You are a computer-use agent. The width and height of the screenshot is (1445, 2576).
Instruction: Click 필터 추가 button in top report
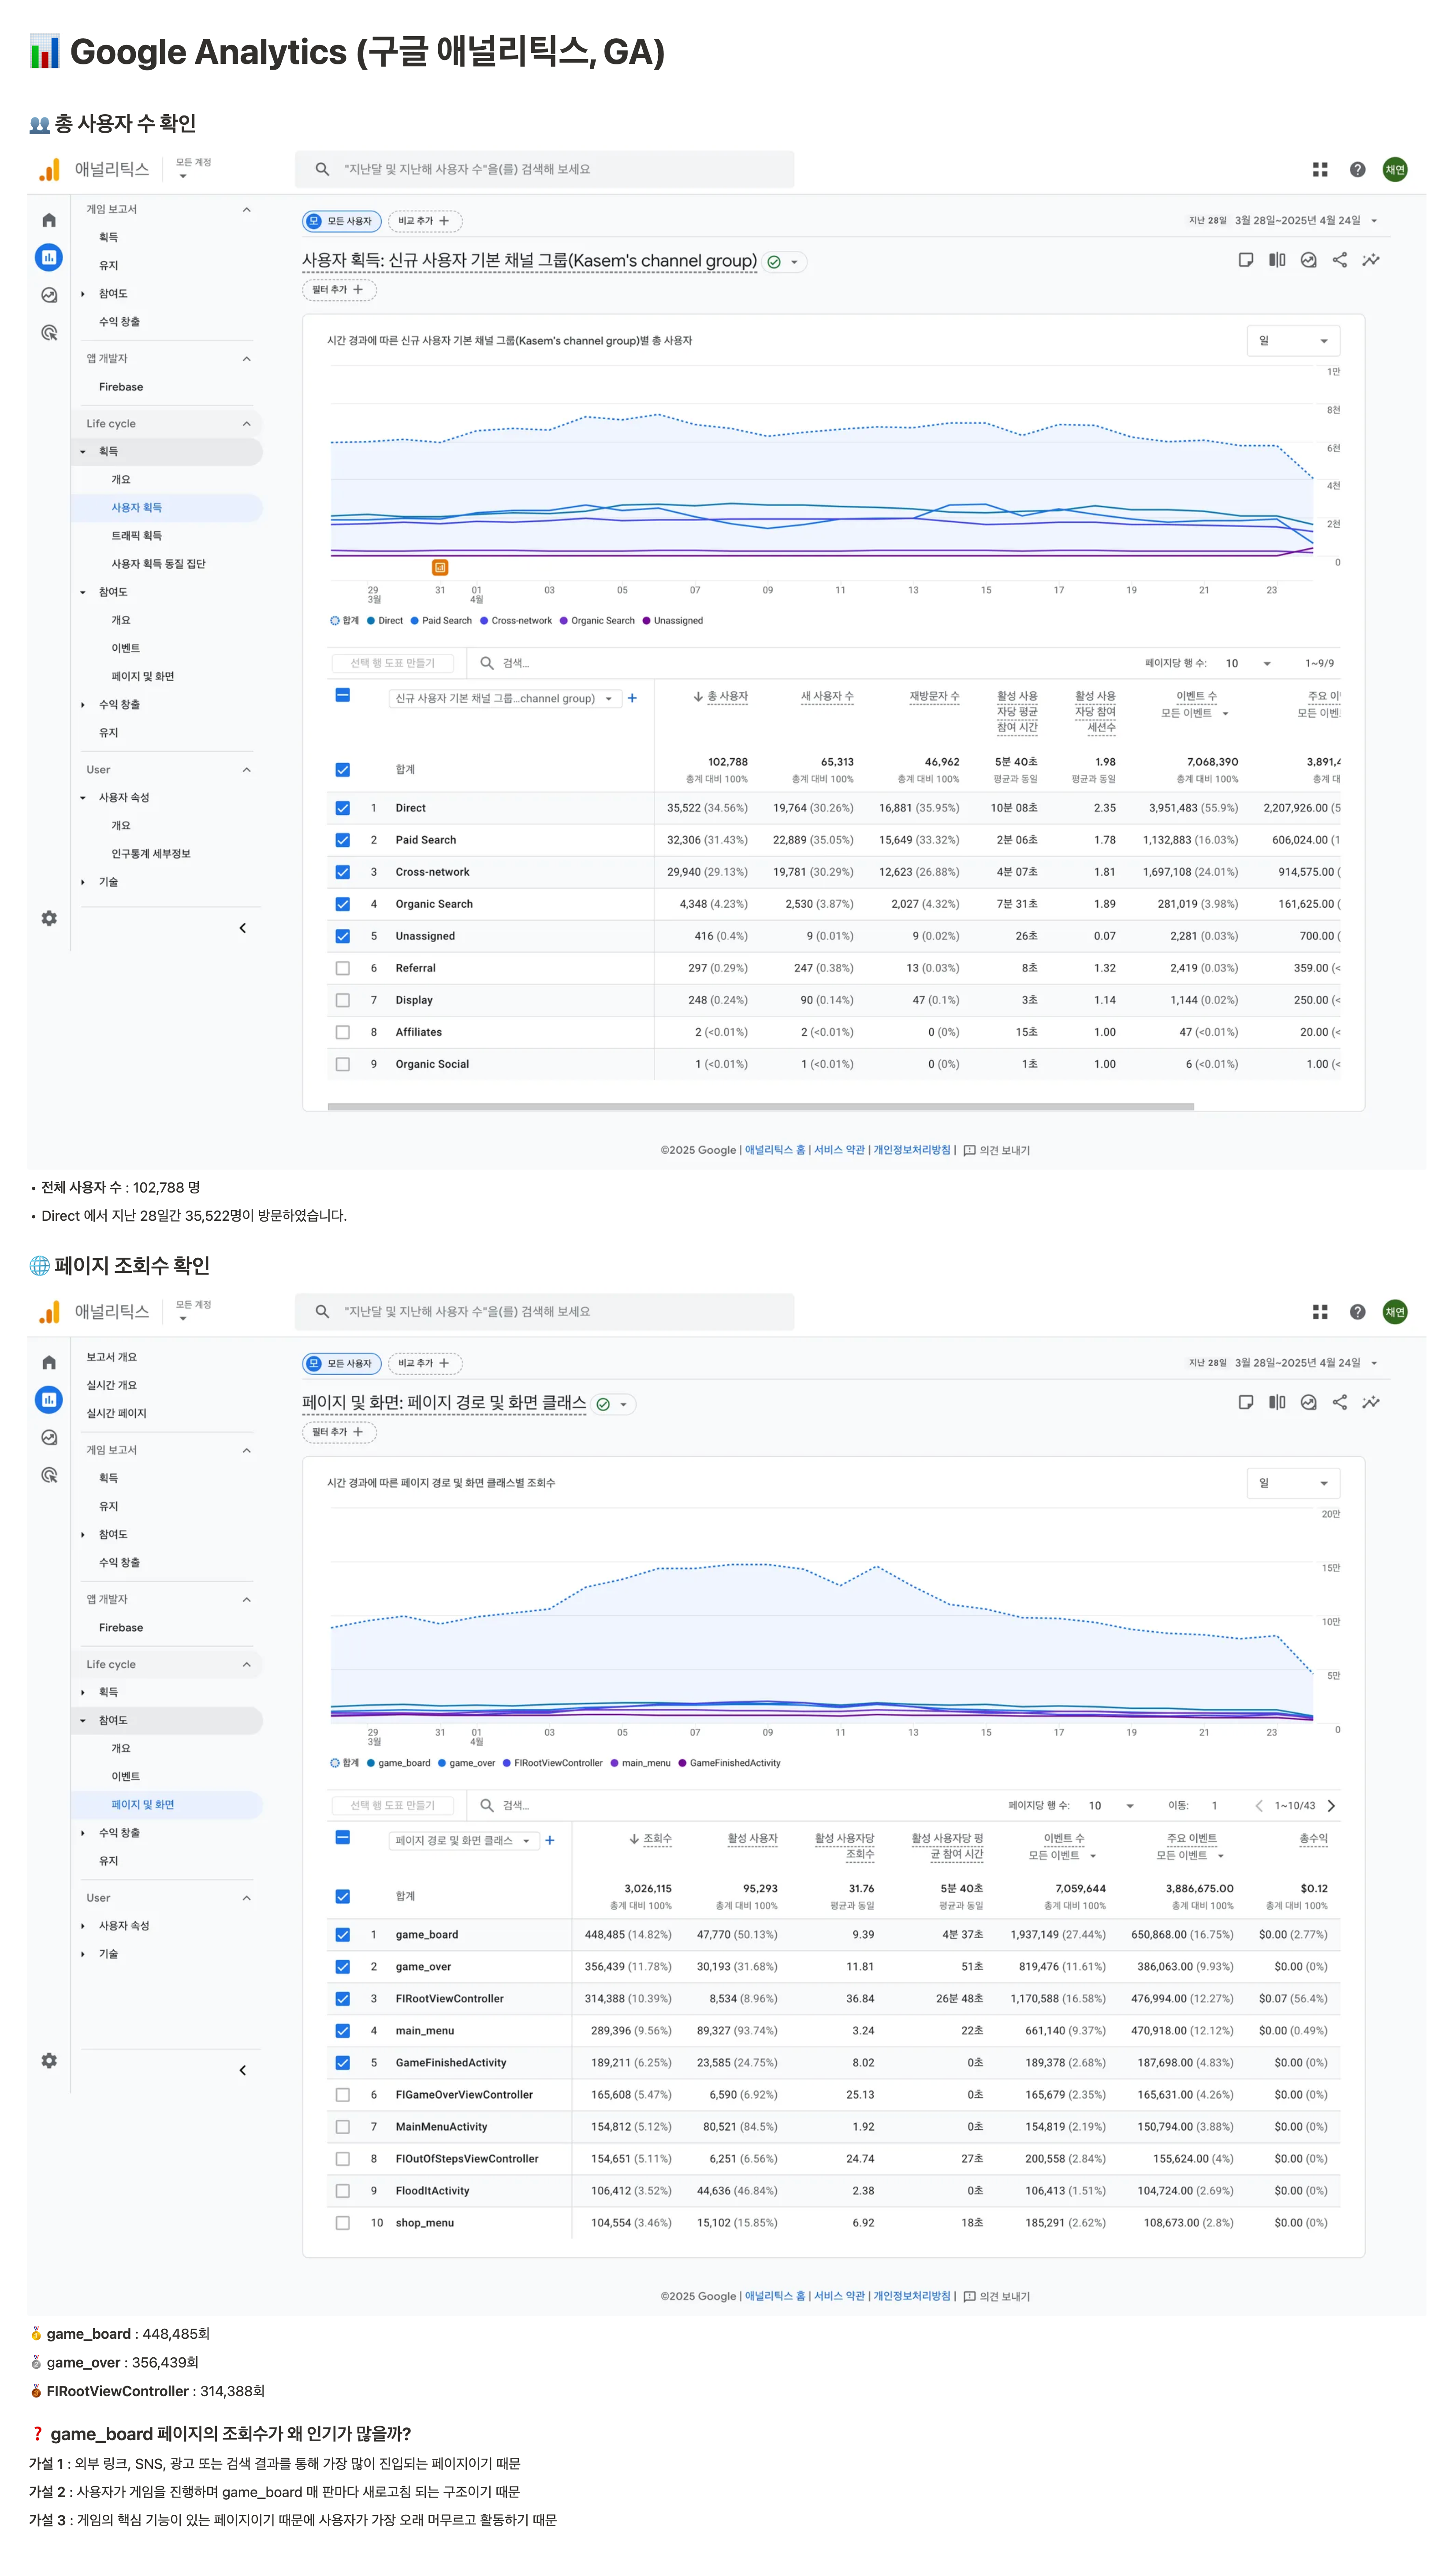338,290
